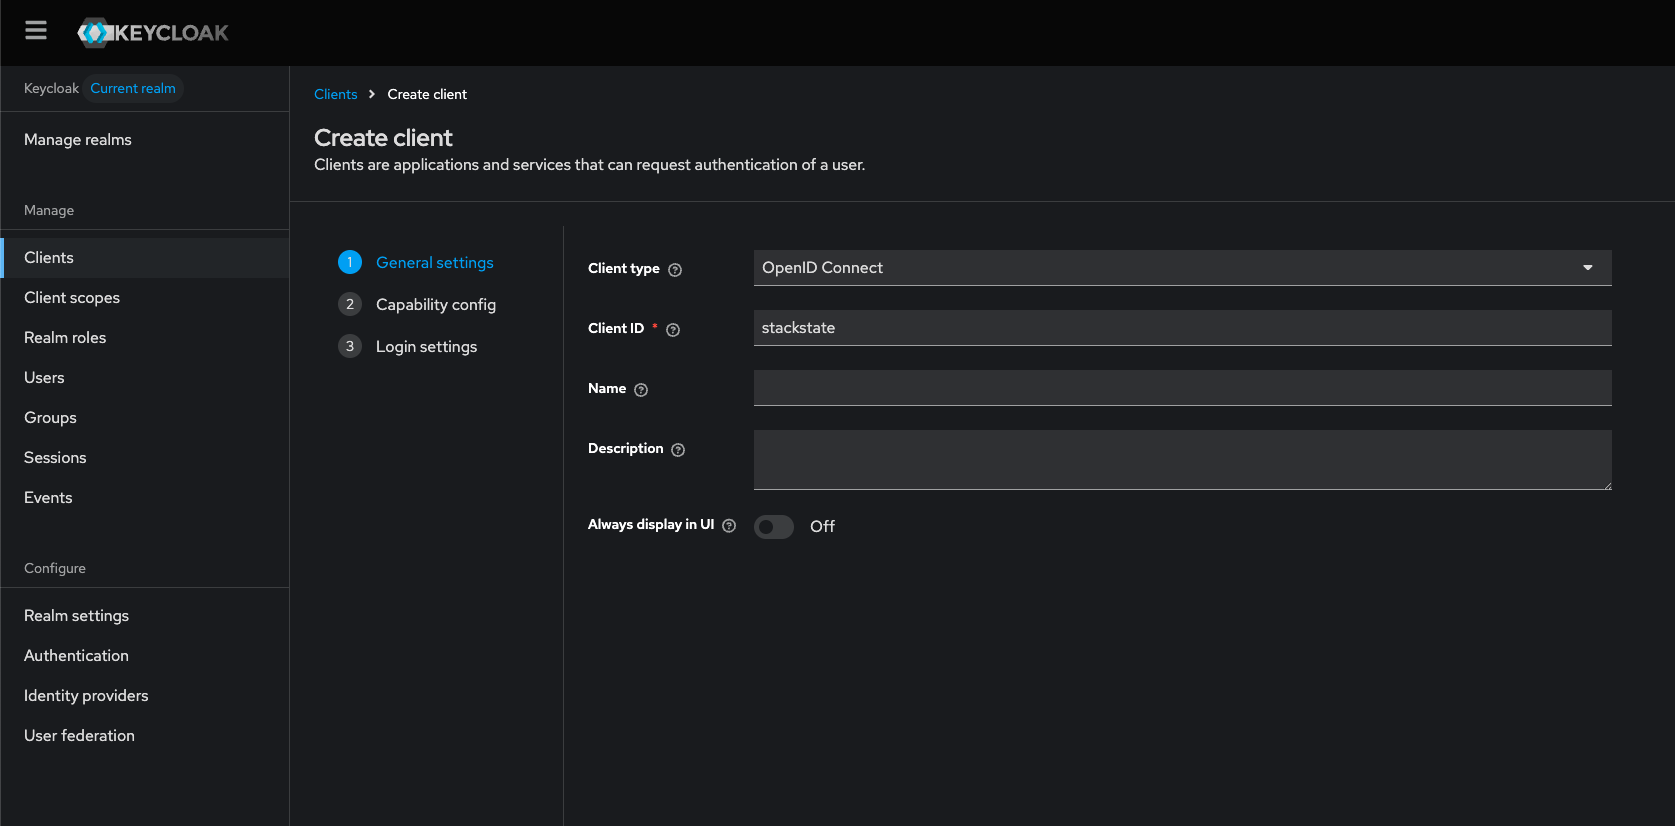Go to Capability config wizard step
Screen dimensions: 1675x826
[436, 304]
